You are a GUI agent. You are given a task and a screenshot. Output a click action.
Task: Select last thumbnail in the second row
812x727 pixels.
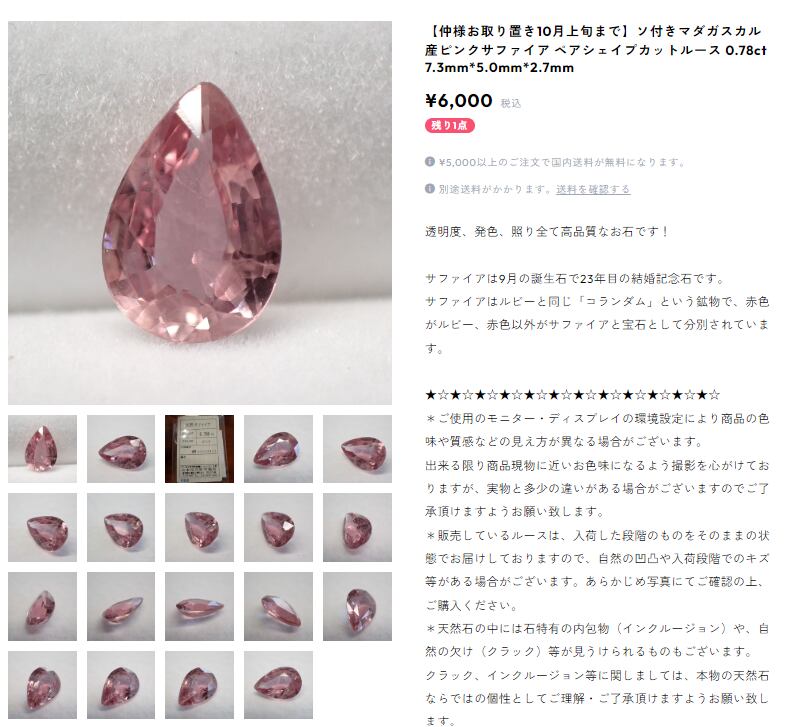click(x=357, y=528)
